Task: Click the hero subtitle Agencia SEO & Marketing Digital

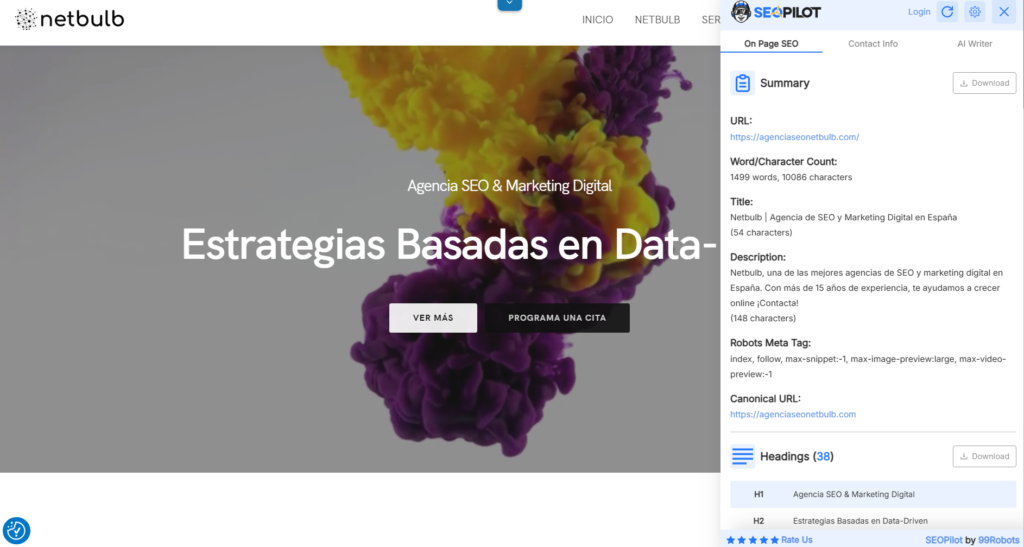Action: coord(509,186)
